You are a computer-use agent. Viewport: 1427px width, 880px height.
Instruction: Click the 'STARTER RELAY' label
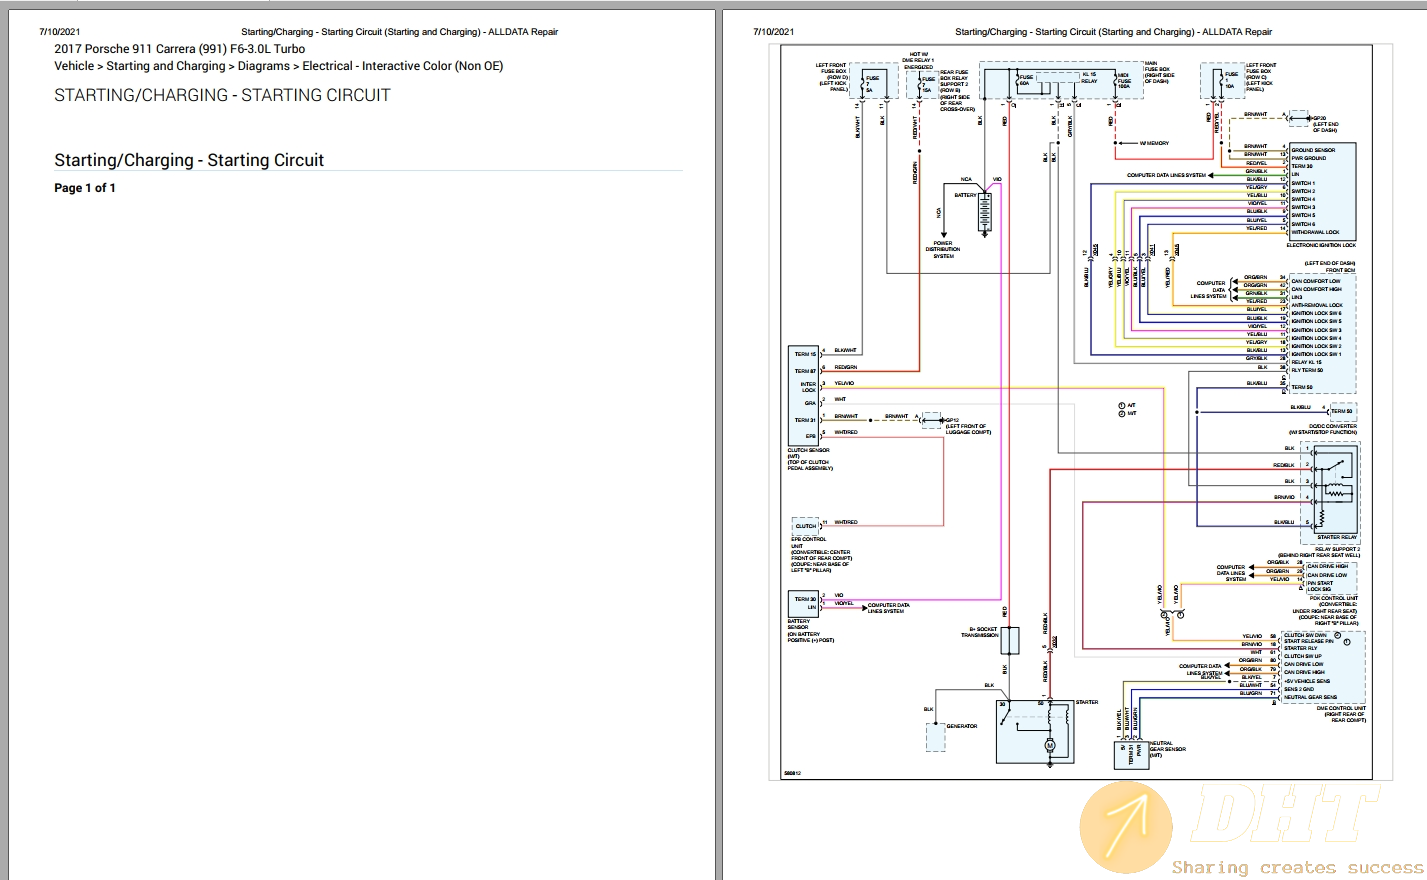tap(1337, 537)
